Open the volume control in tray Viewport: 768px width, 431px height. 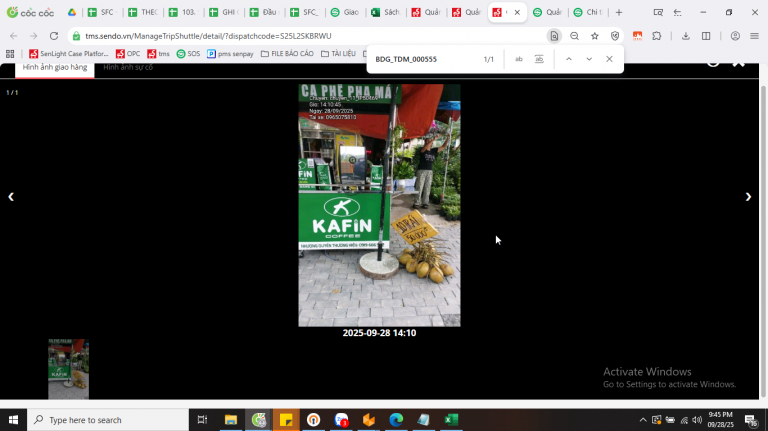697,420
